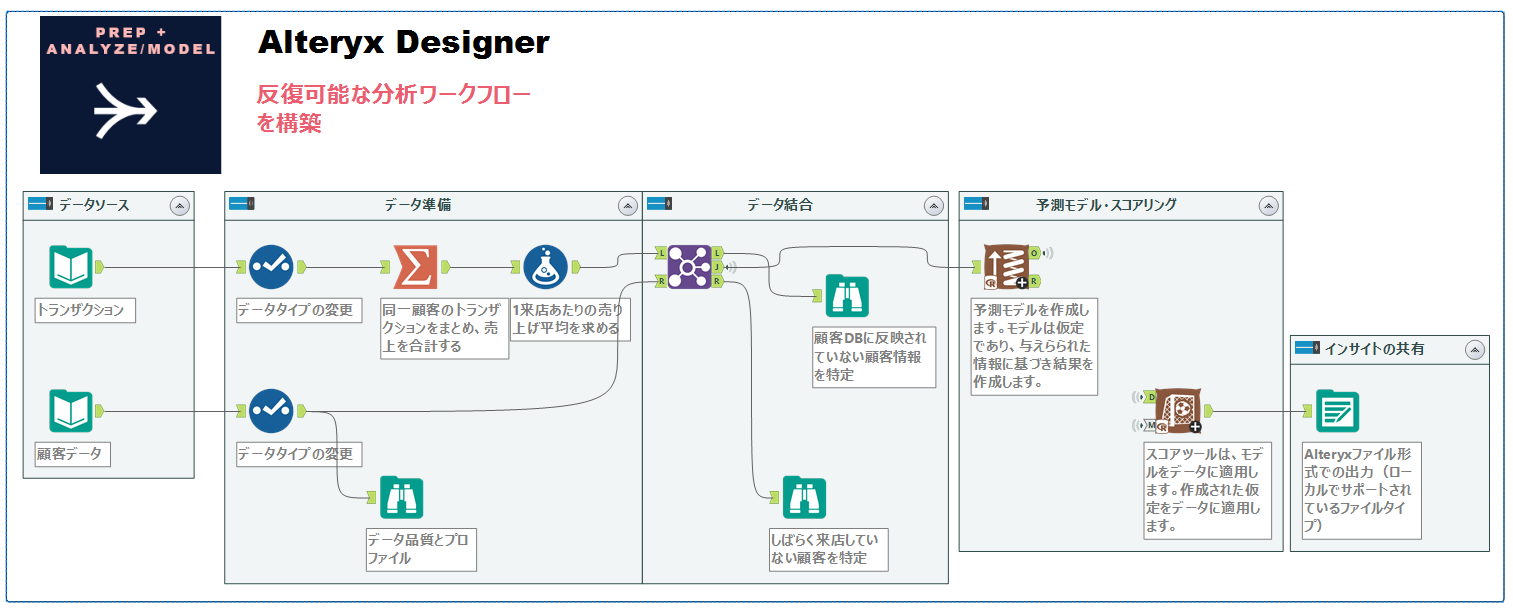Click the upper Select tool for トランザクション
This screenshot has width=1513, height=616.
[271, 267]
